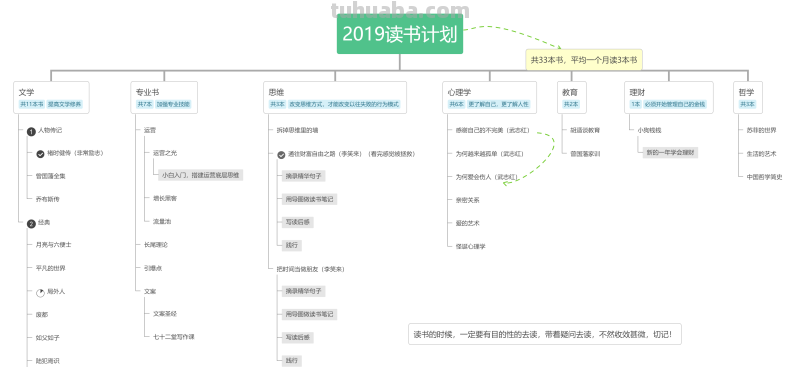Select the 曾国藩全集 node
Screen dimensions: 800x367
tap(51, 176)
